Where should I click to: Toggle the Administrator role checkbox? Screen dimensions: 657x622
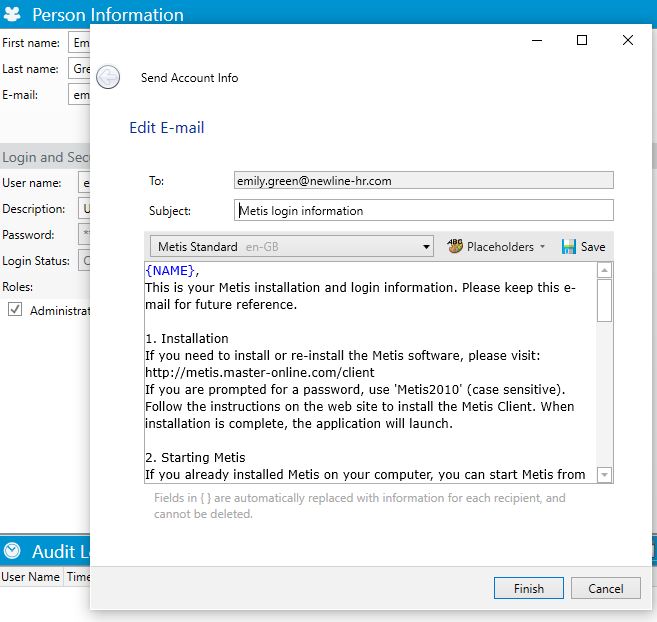(x=15, y=309)
